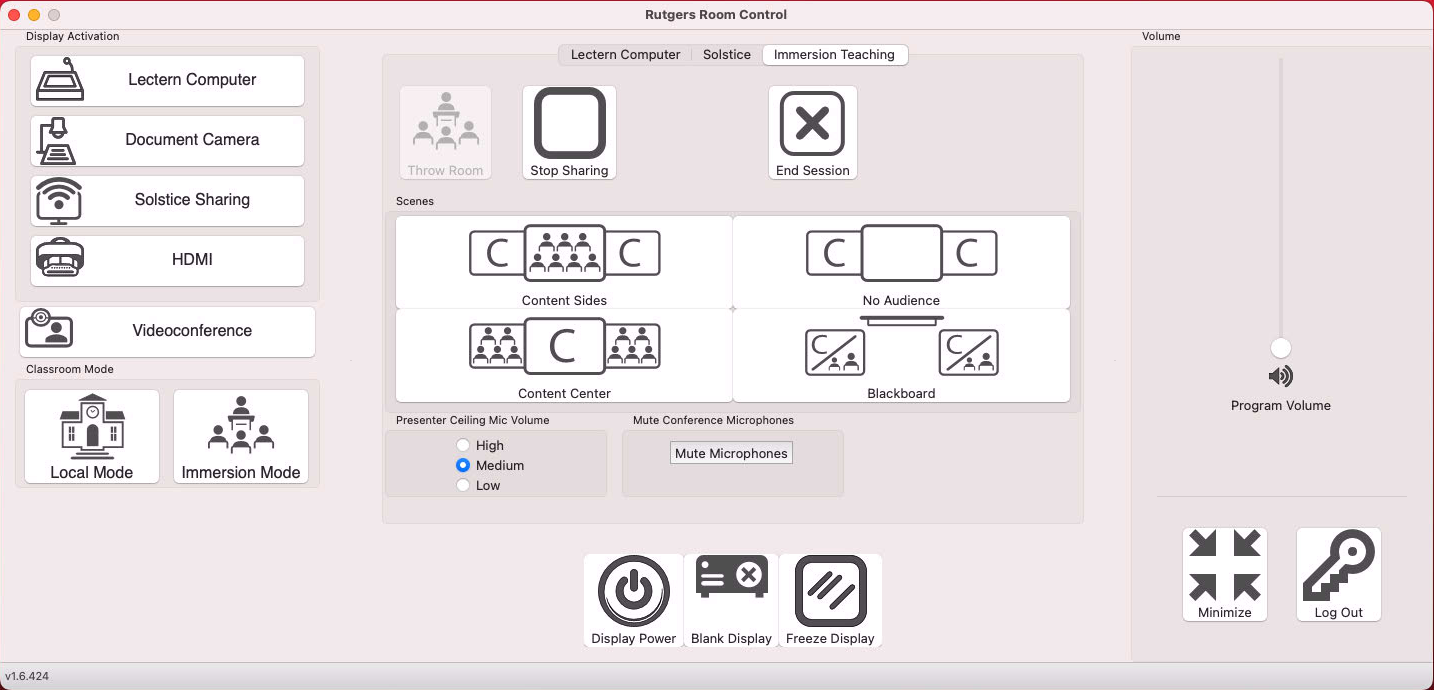Select the High mic volume option
Viewport: 1434px width, 690px height.
point(463,445)
